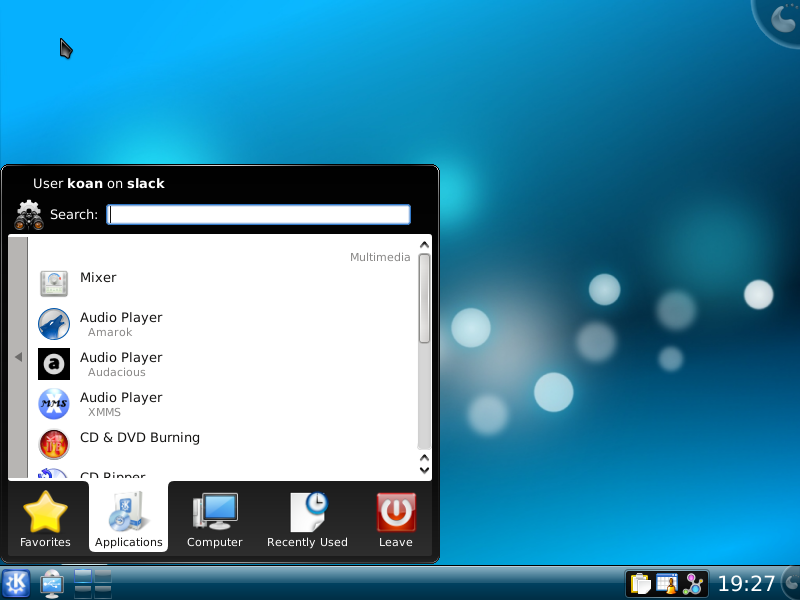Viewport: 800px width, 600px height.
Task: Click the scroll down arrow at list bottom
Action: point(424,469)
